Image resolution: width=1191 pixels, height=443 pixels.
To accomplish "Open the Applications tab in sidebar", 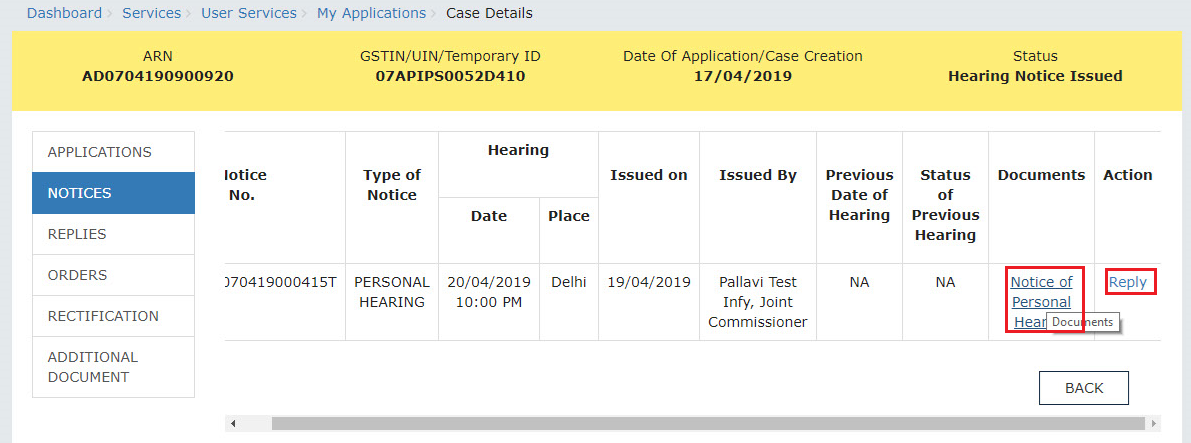I will click(x=113, y=152).
